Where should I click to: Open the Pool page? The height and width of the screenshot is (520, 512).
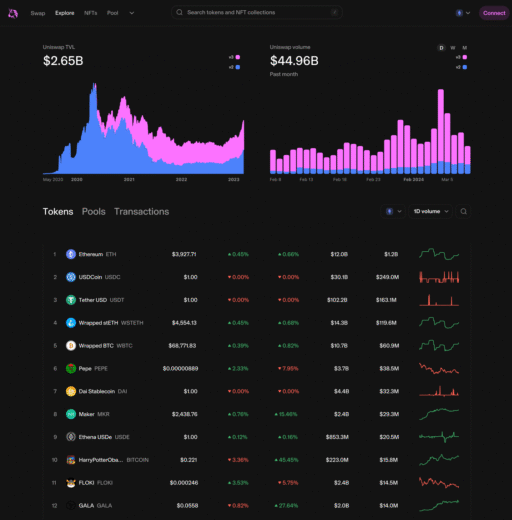[x=112, y=13]
